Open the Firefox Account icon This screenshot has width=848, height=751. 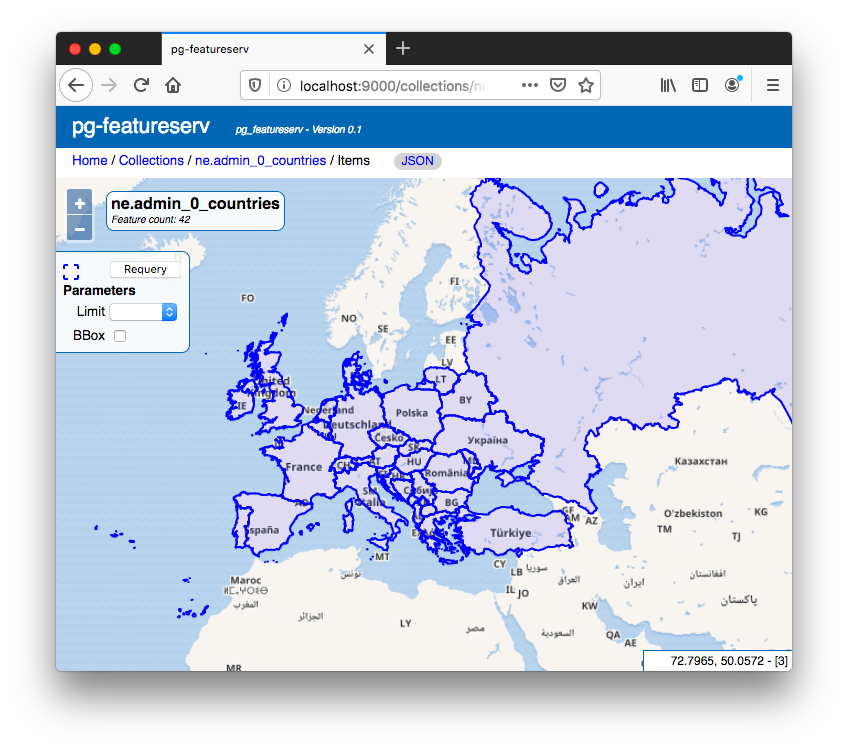[732, 85]
